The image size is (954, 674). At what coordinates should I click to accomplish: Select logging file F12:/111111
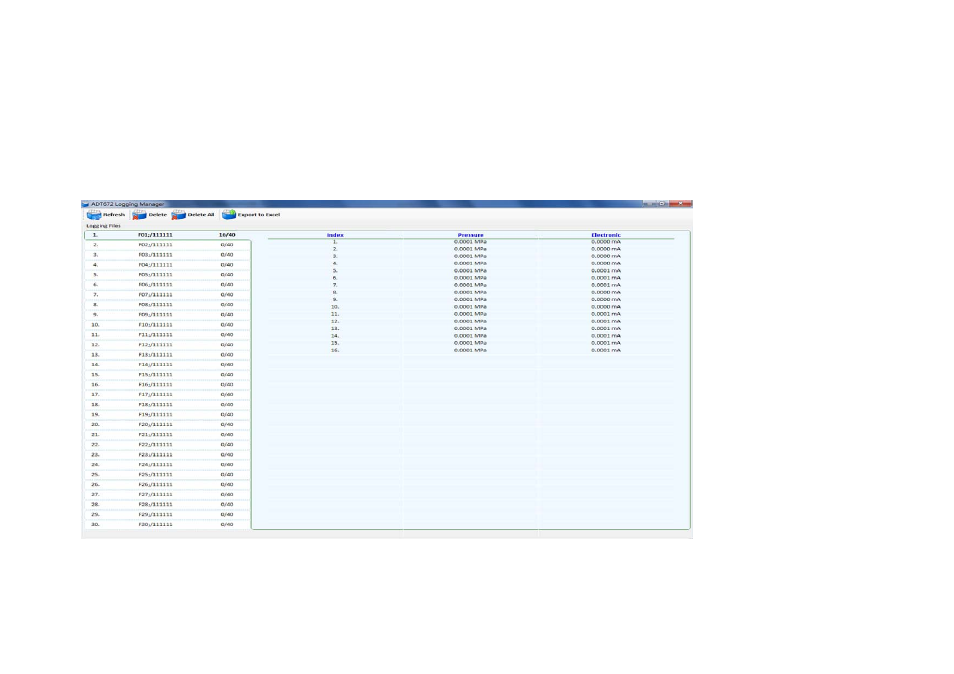pos(167,344)
